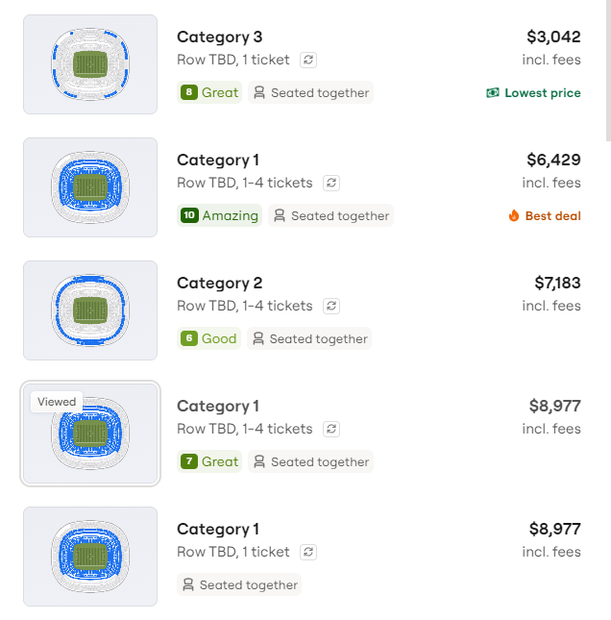Click the $3,042 price
Screen dimensions: 611x620
553,37
